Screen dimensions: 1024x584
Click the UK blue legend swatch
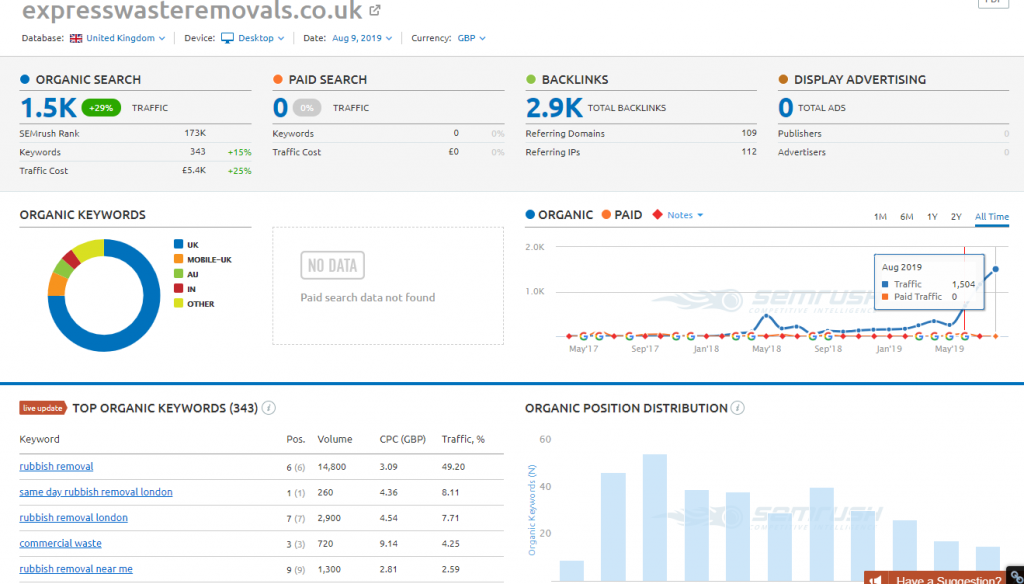click(178, 244)
